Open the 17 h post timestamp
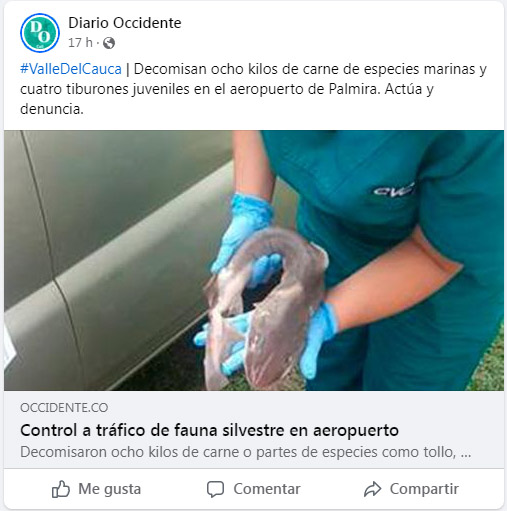The image size is (507, 511). coord(80,43)
